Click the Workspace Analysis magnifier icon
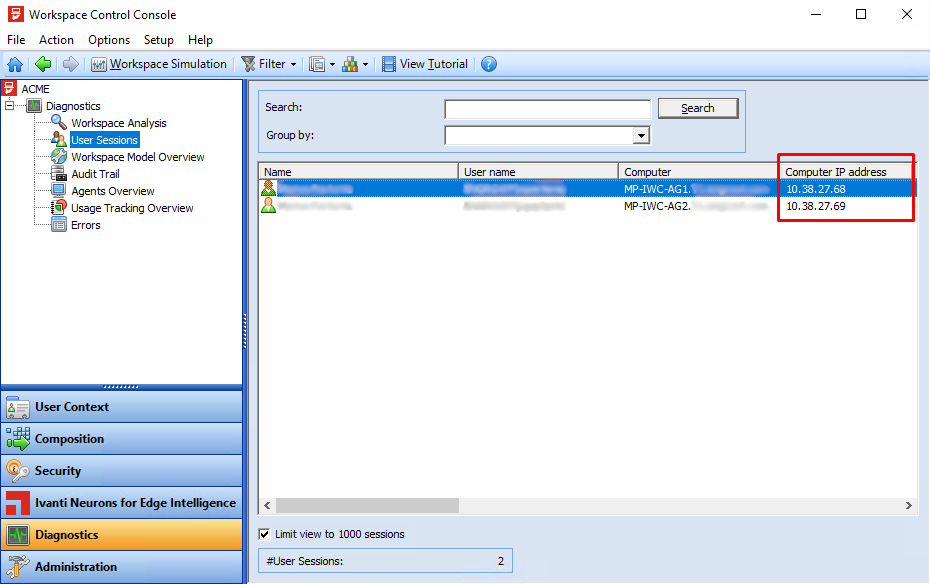 [x=59, y=122]
